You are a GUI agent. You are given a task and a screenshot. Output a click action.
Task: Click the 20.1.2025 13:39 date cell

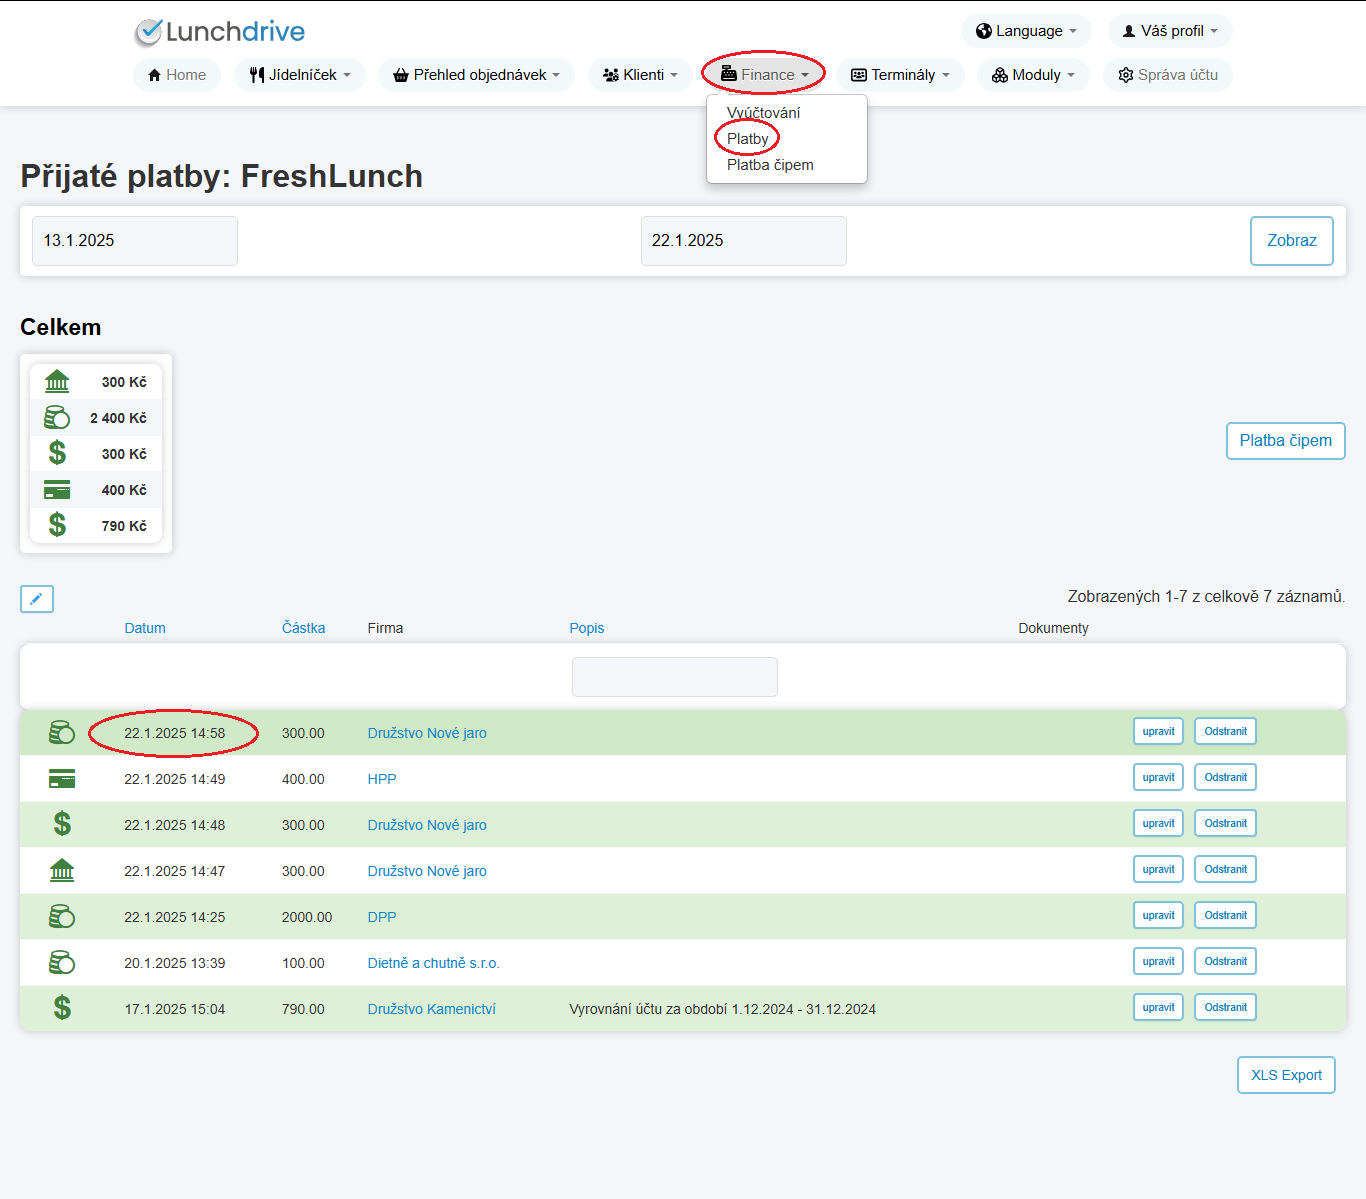point(175,963)
